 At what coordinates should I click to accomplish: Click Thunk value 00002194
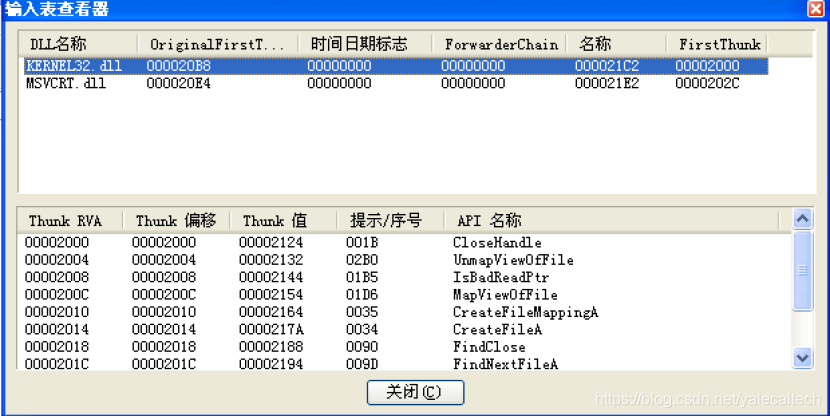271,364
